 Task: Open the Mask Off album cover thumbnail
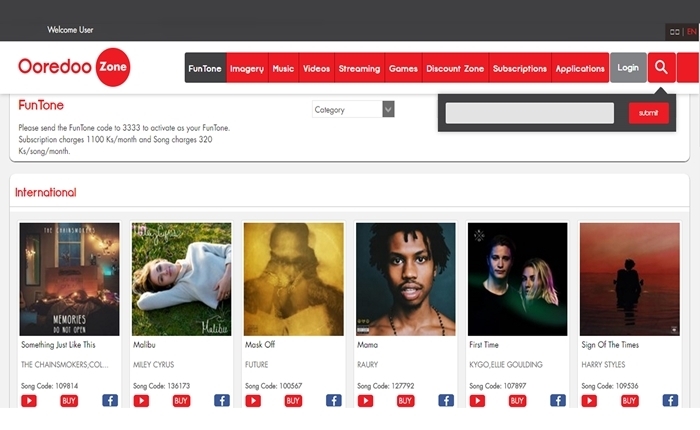[293, 279]
